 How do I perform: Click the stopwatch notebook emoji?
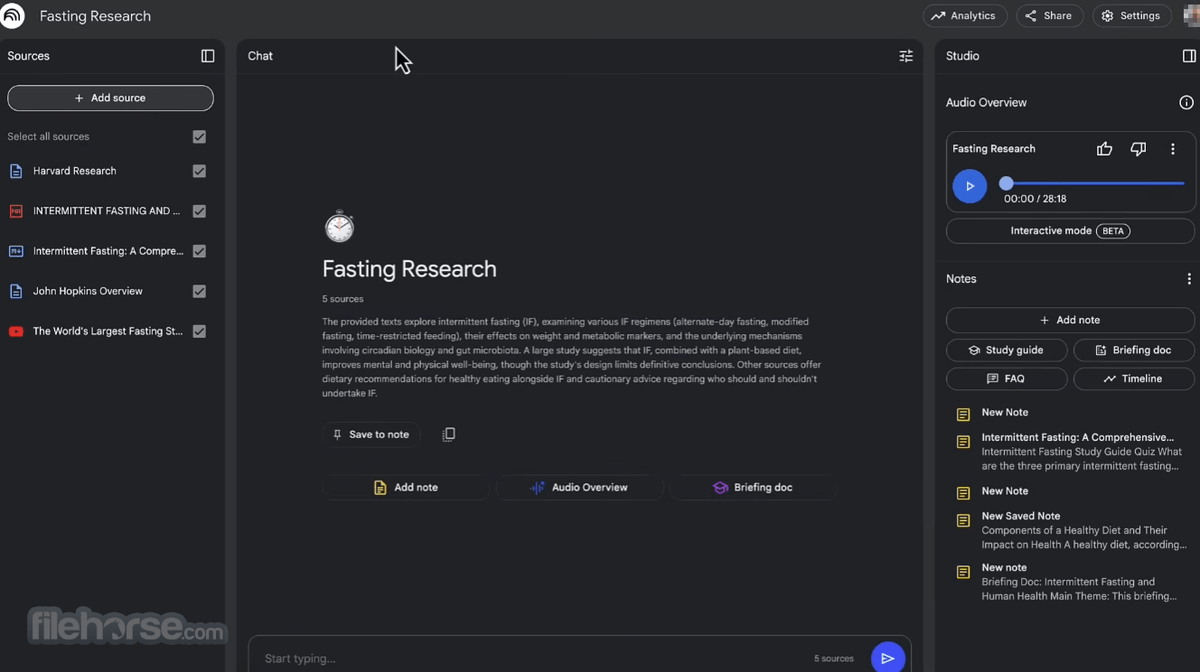pyautogui.click(x=339, y=227)
